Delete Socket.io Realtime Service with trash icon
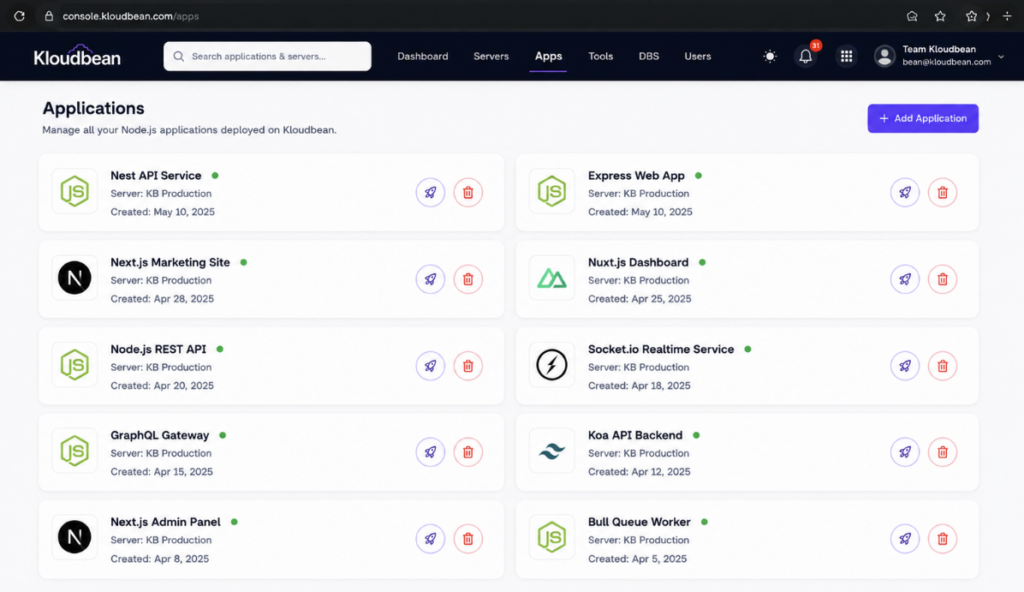1024x592 pixels. [942, 366]
